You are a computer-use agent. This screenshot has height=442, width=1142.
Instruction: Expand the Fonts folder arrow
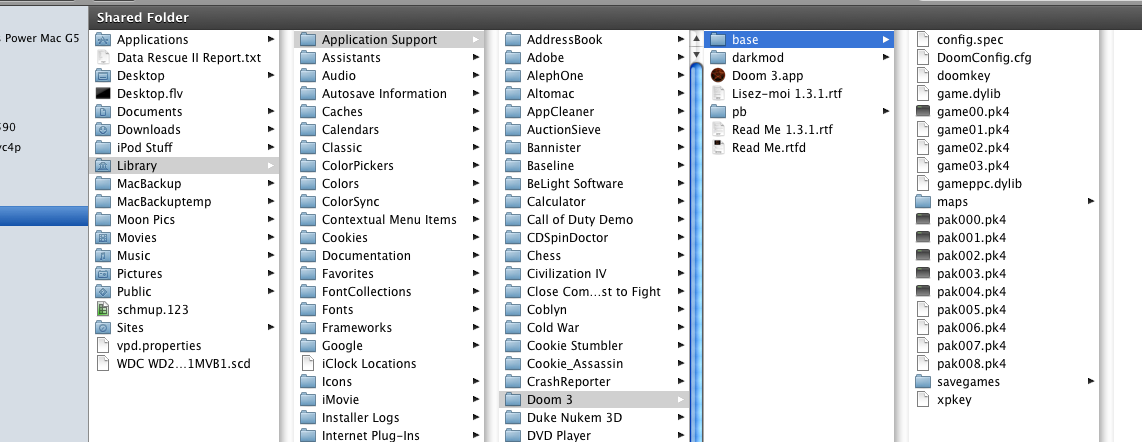click(476, 309)
